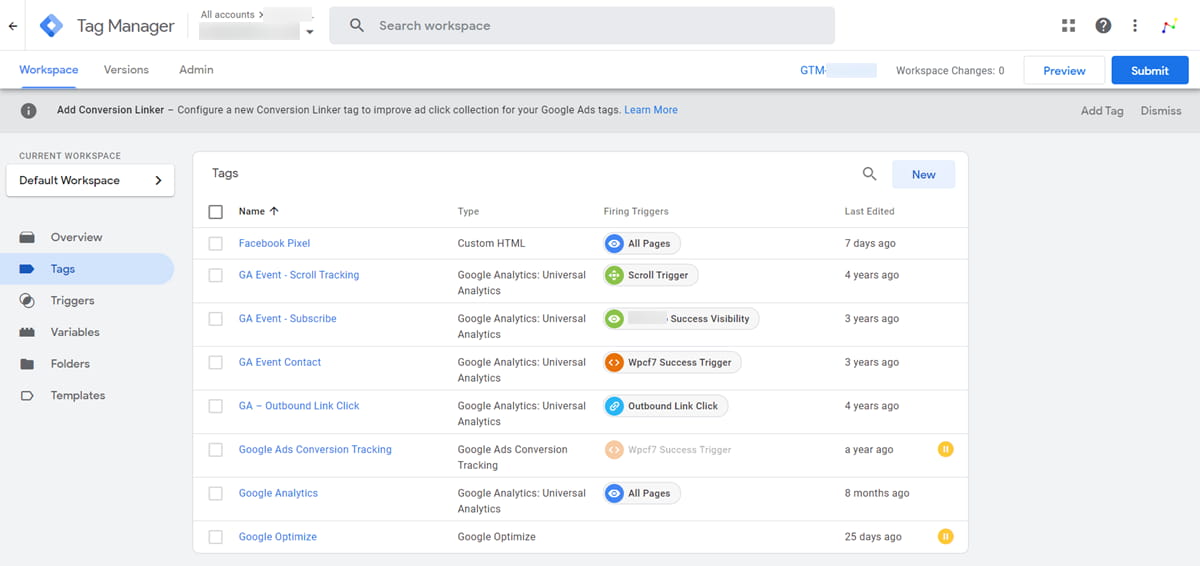The width and height of the screenshot is (1200, 566).
Task: Click the Tag Manager diamond logo
Action: (x=51, y=26)
